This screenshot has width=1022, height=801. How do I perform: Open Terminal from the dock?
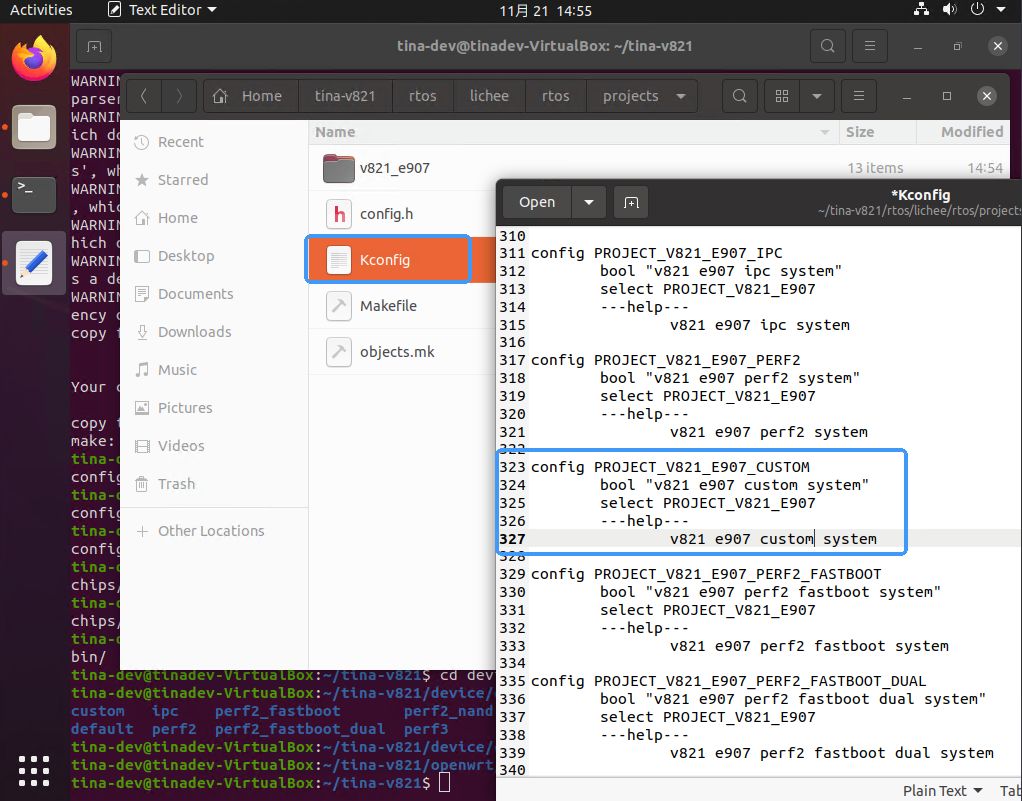pyautogui.click(x=34, y=192)
